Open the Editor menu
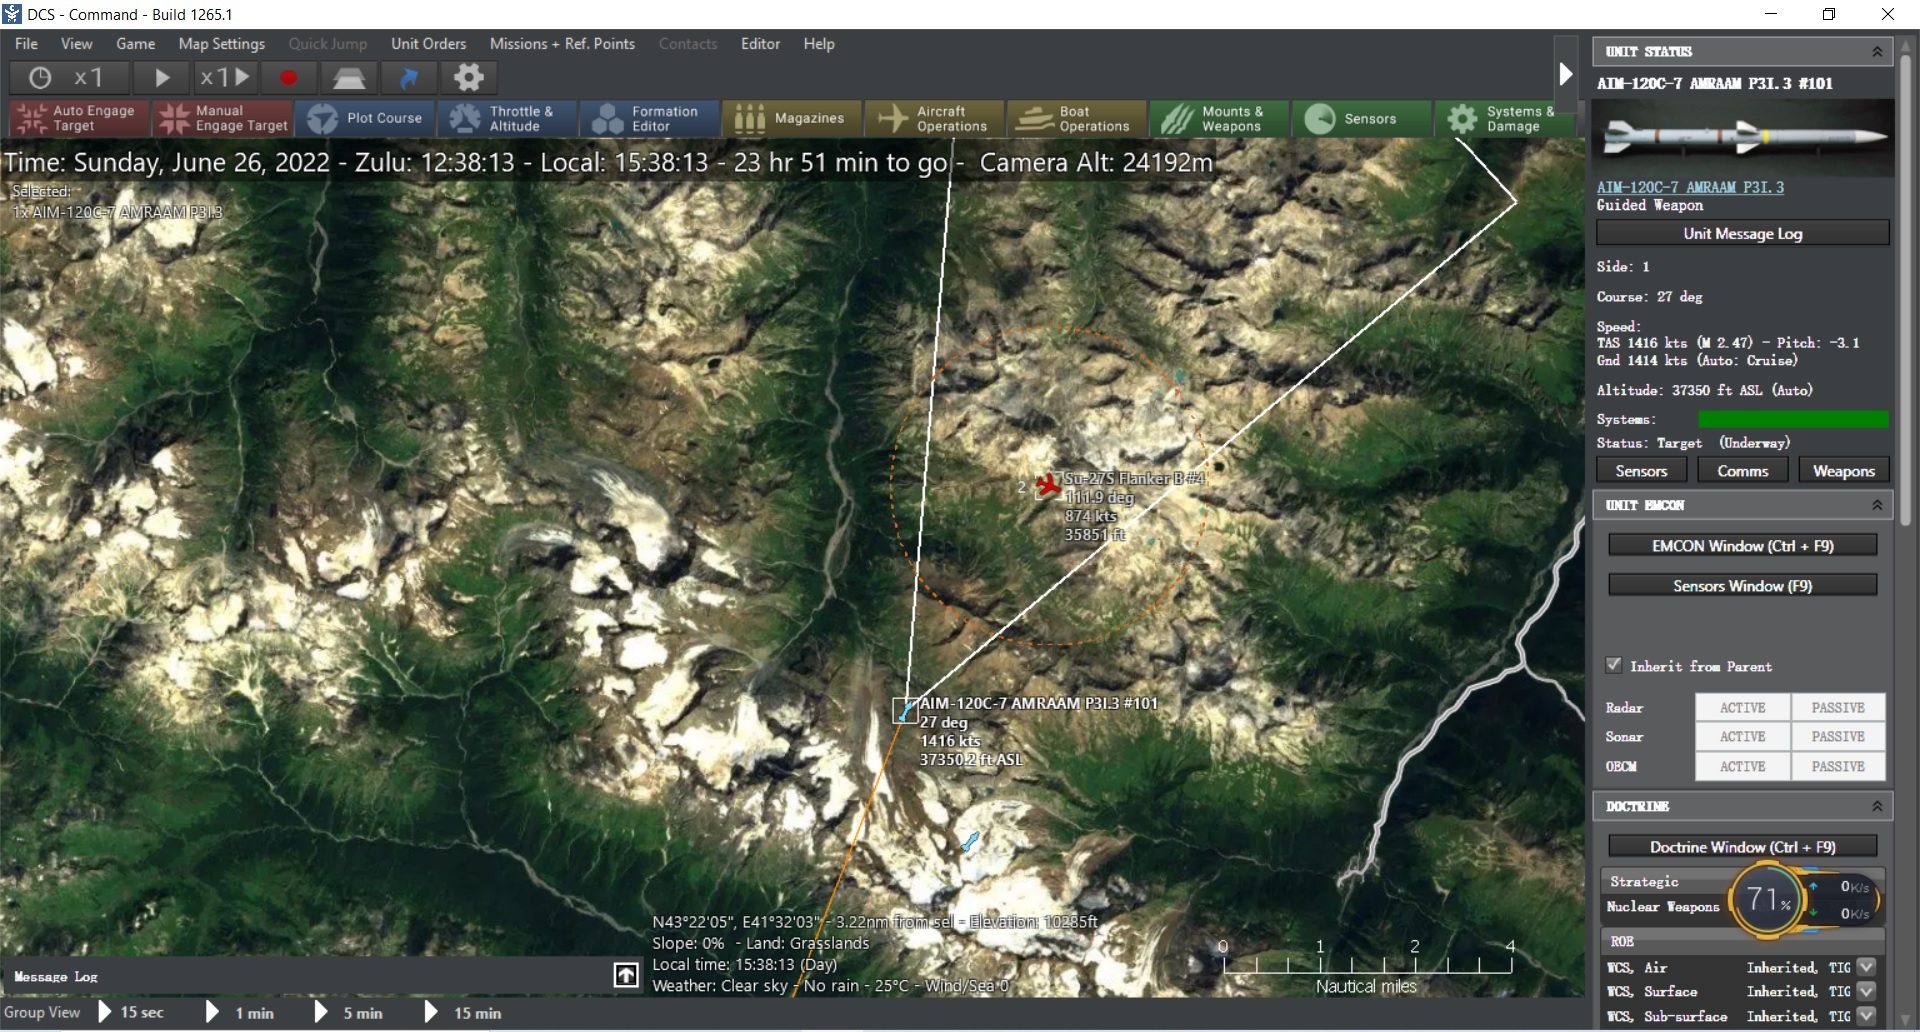This screenshot has width=1920, height=1032. pyautogui.click(x=760, y=44)
